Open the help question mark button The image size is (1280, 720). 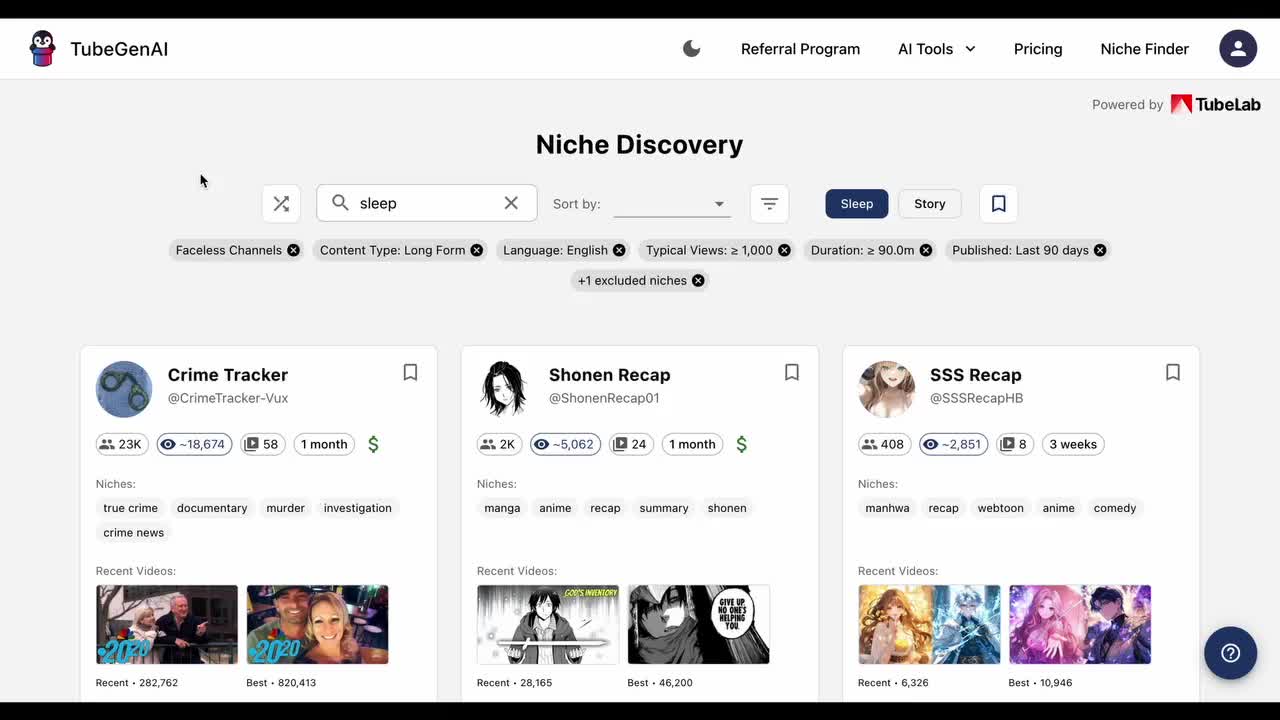point(1230,653)
